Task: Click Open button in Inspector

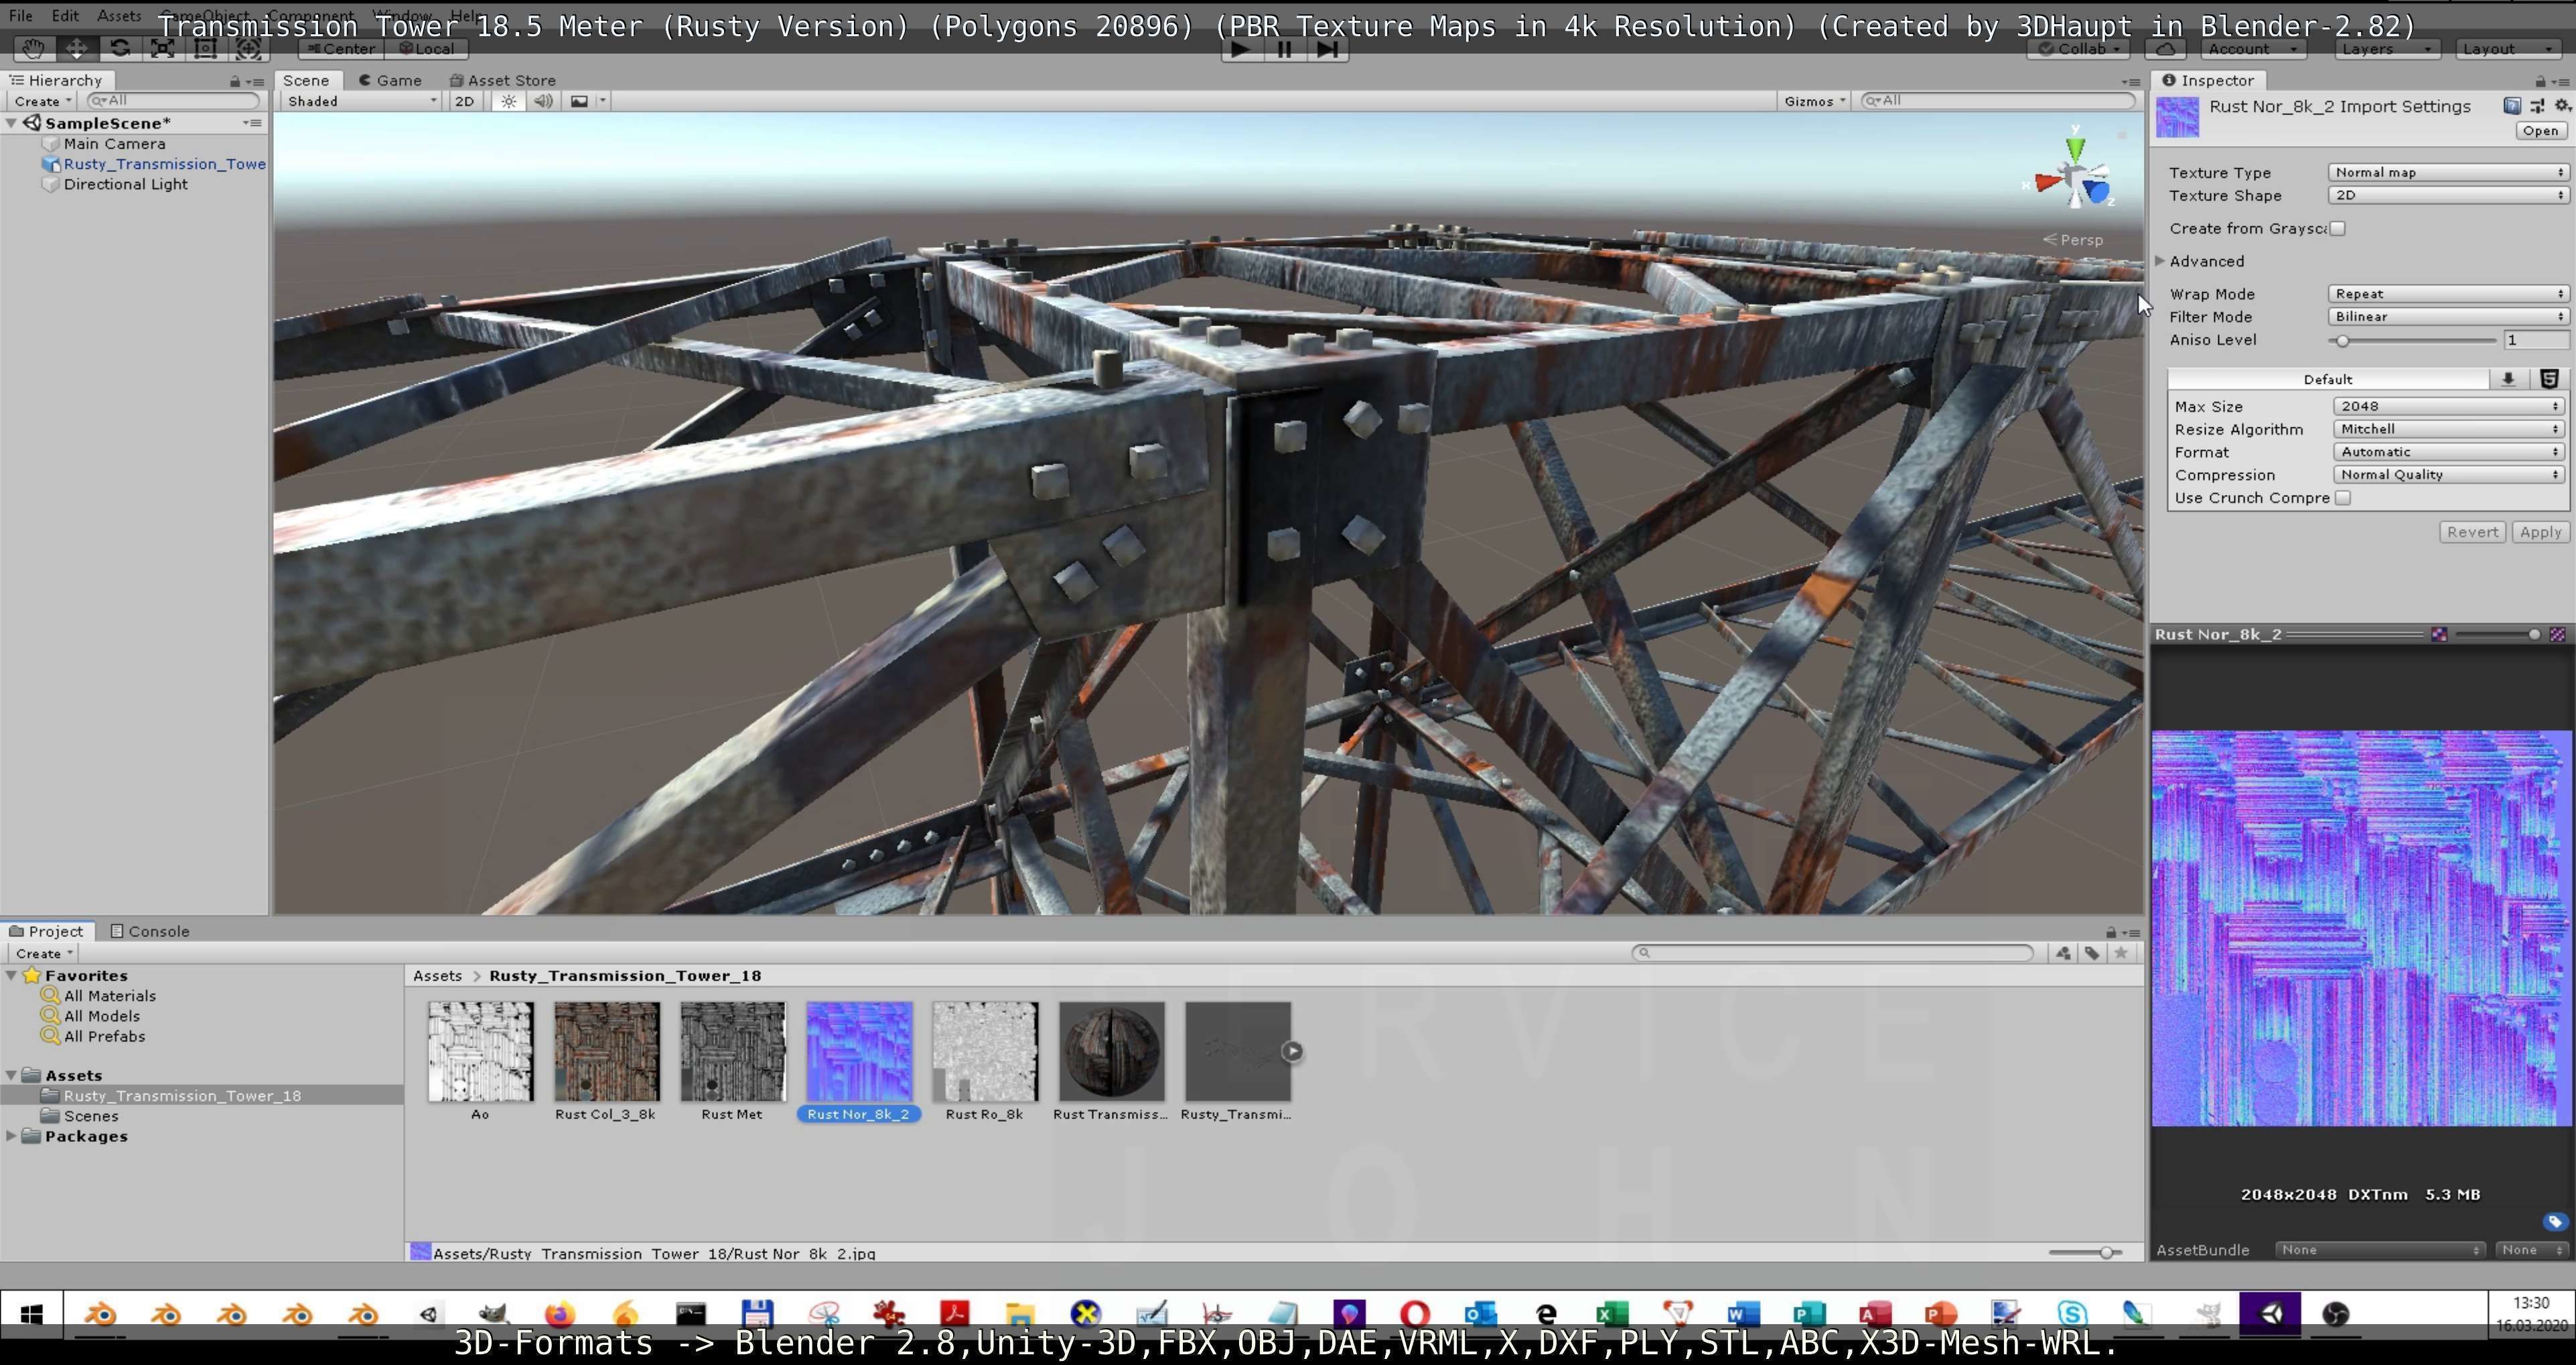Action: point(2540,131)
